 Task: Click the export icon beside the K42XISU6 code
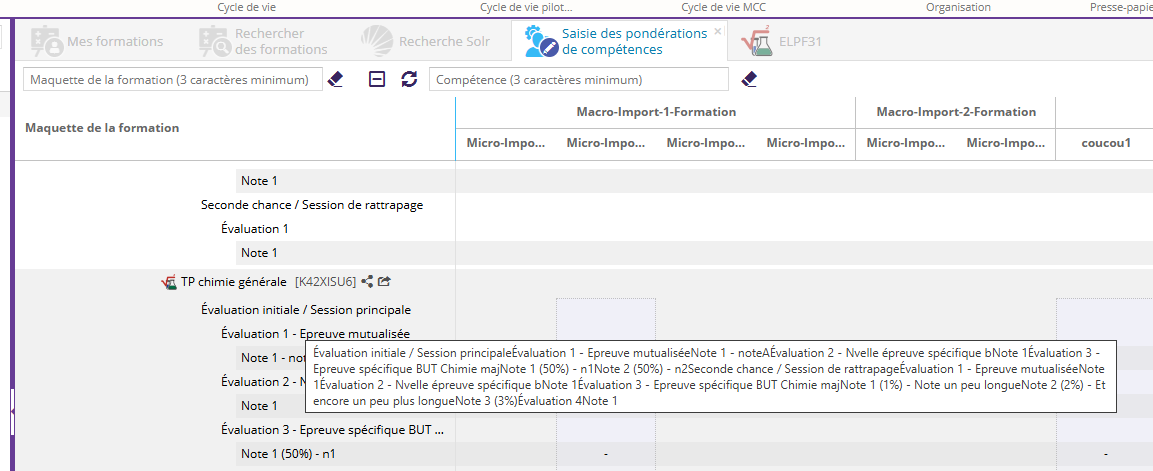[x=384, y=282]
